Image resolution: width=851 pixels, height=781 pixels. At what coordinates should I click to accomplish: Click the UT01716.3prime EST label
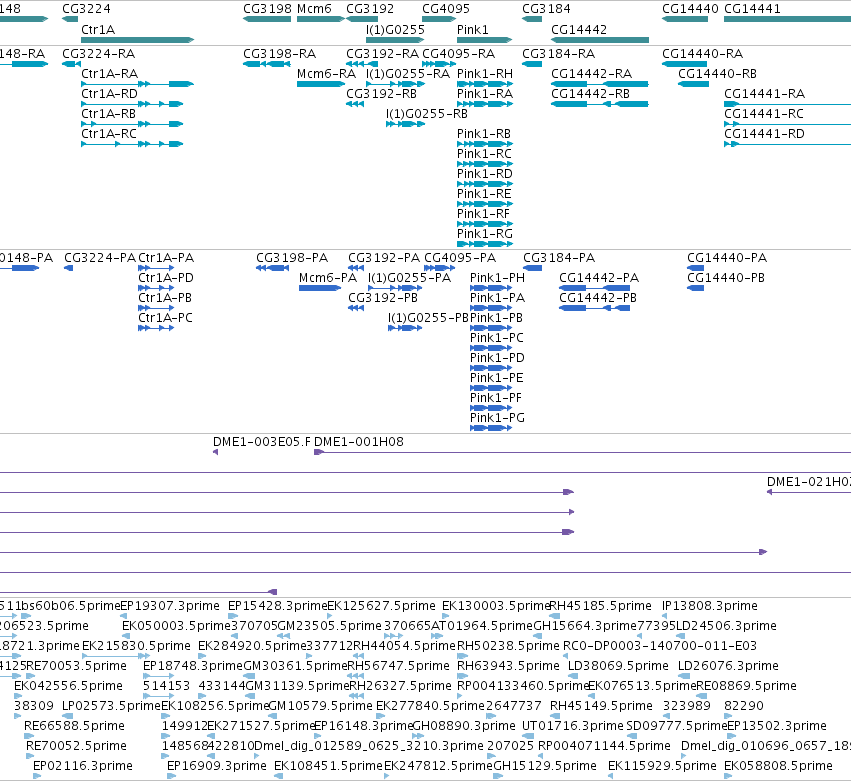(x=573, y=726)
